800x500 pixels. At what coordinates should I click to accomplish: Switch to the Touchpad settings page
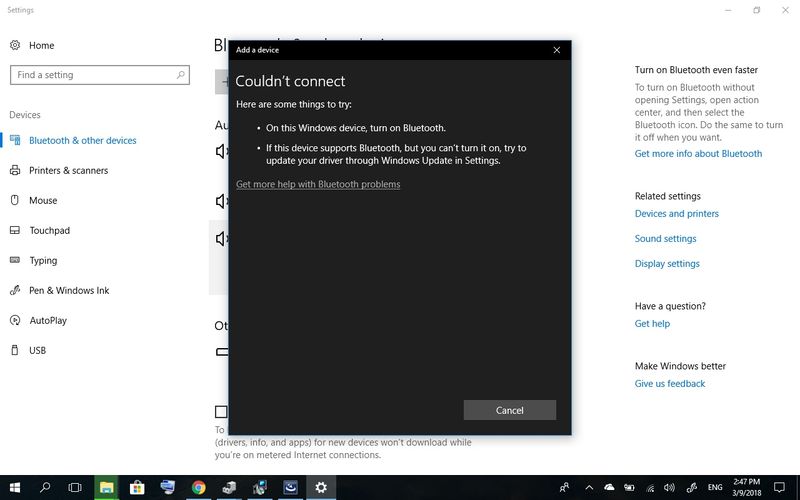point(49,231)
